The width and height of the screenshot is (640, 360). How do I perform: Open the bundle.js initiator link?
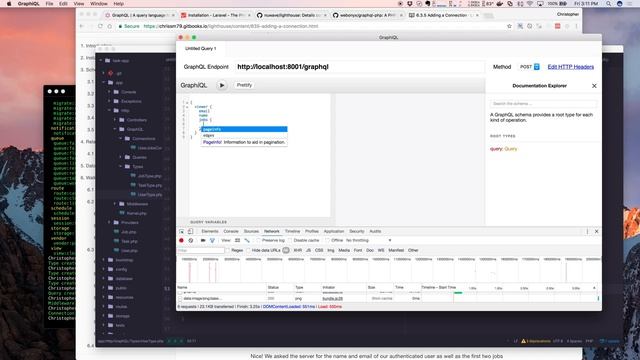click(x=333, y=299)
